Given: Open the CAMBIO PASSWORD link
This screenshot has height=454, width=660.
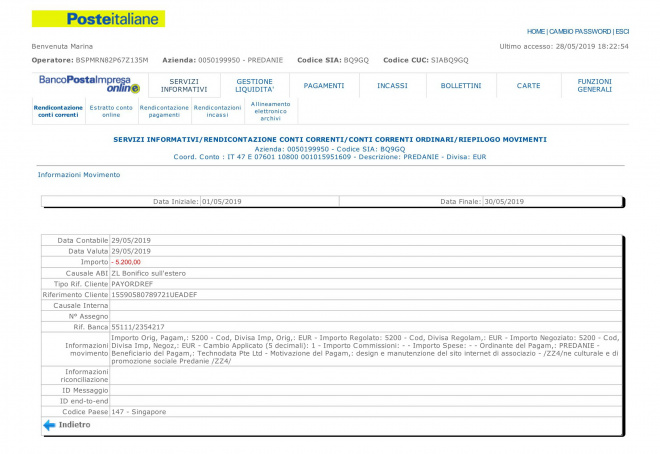Looking at the screenshot, I should pyautogui.click(x=580, y=31).
